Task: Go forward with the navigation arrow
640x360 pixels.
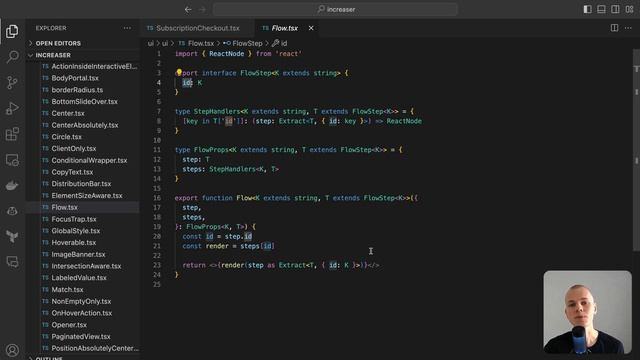Action: point(202,9)
